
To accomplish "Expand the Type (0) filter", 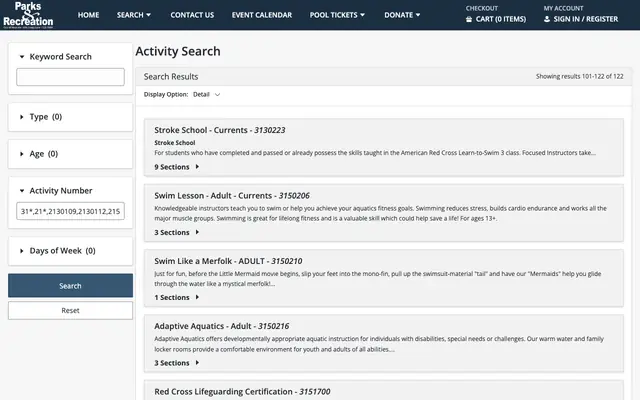I will coord(41,117).
